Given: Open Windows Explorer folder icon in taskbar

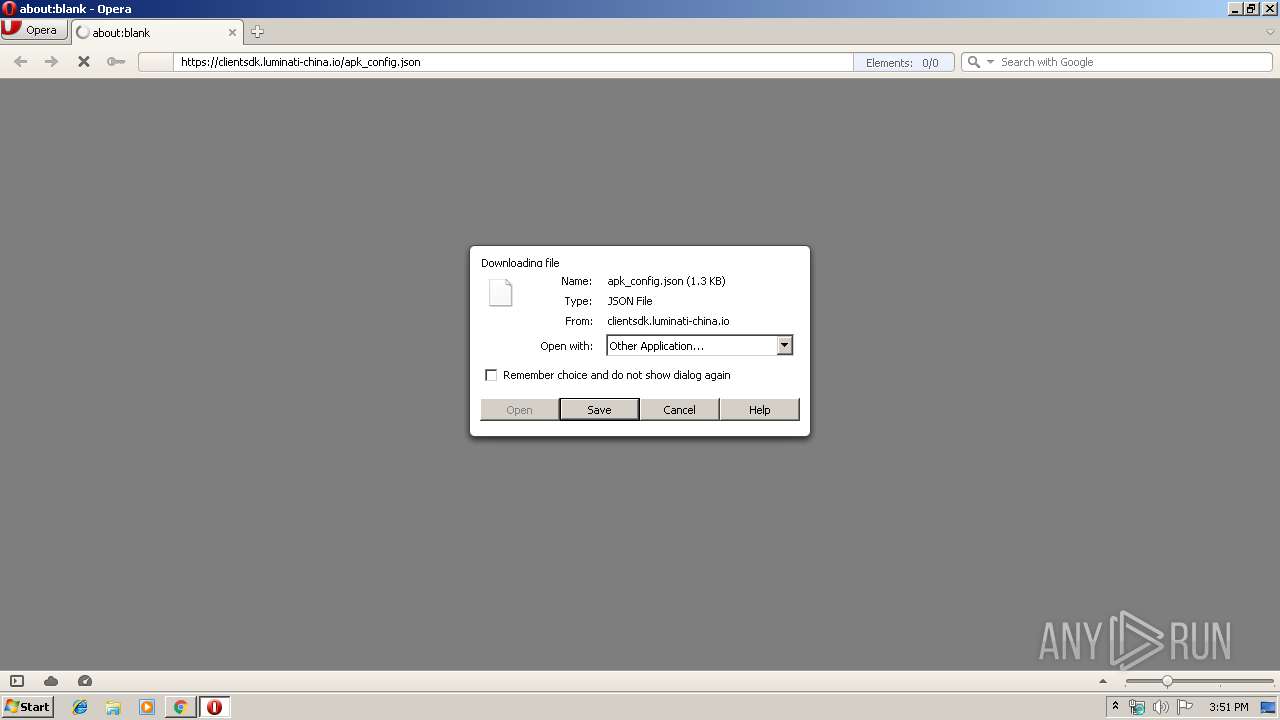Looking at the screenshot, I should (x=113, y=707).
